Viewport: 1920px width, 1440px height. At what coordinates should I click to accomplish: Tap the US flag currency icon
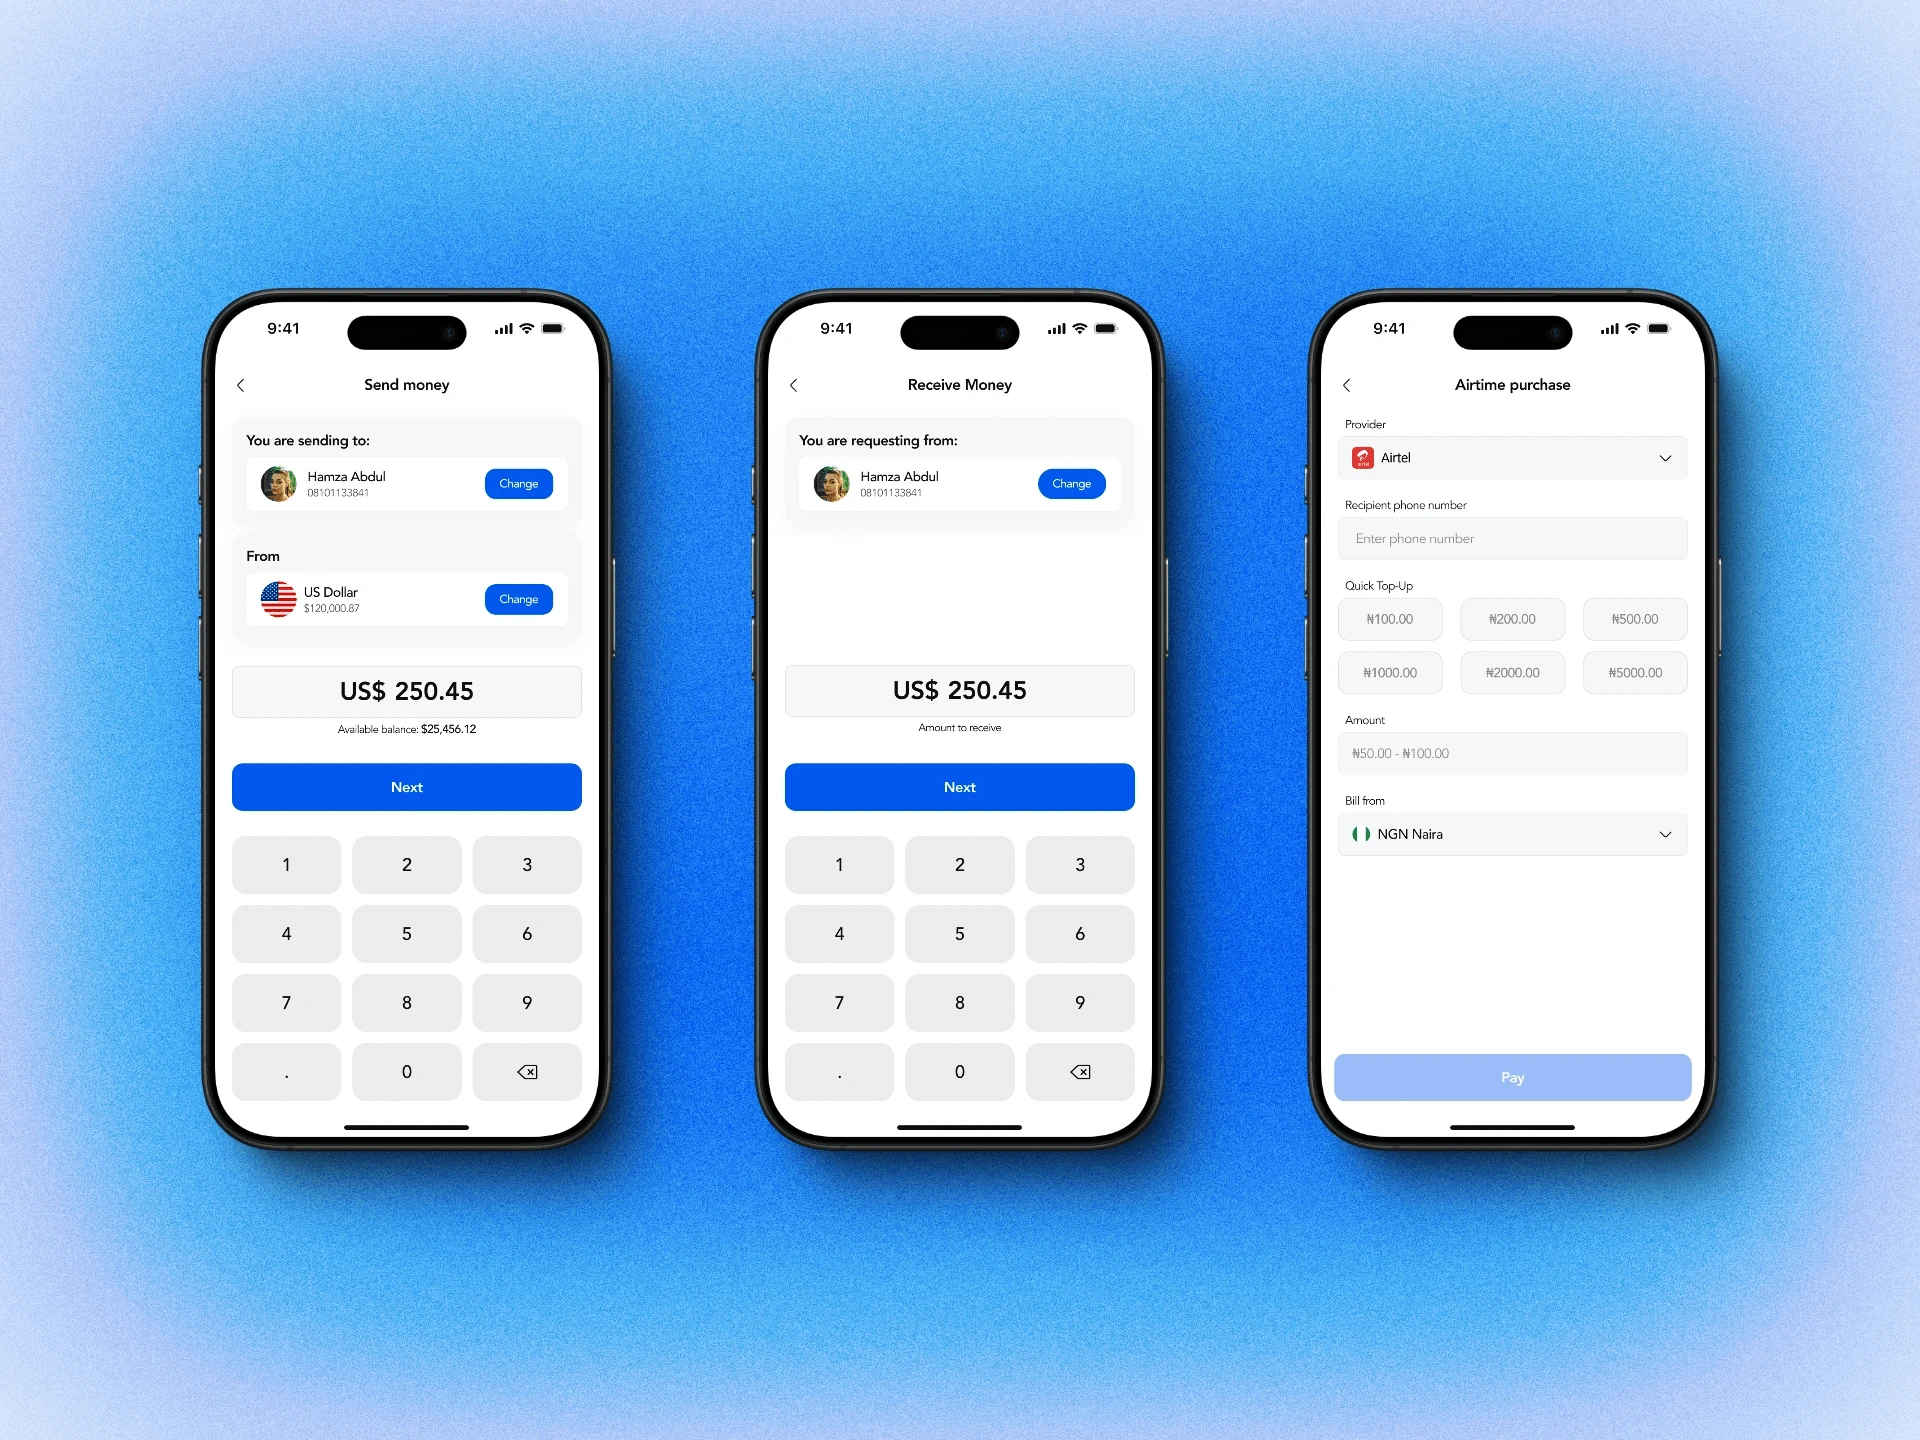point(277,597)
